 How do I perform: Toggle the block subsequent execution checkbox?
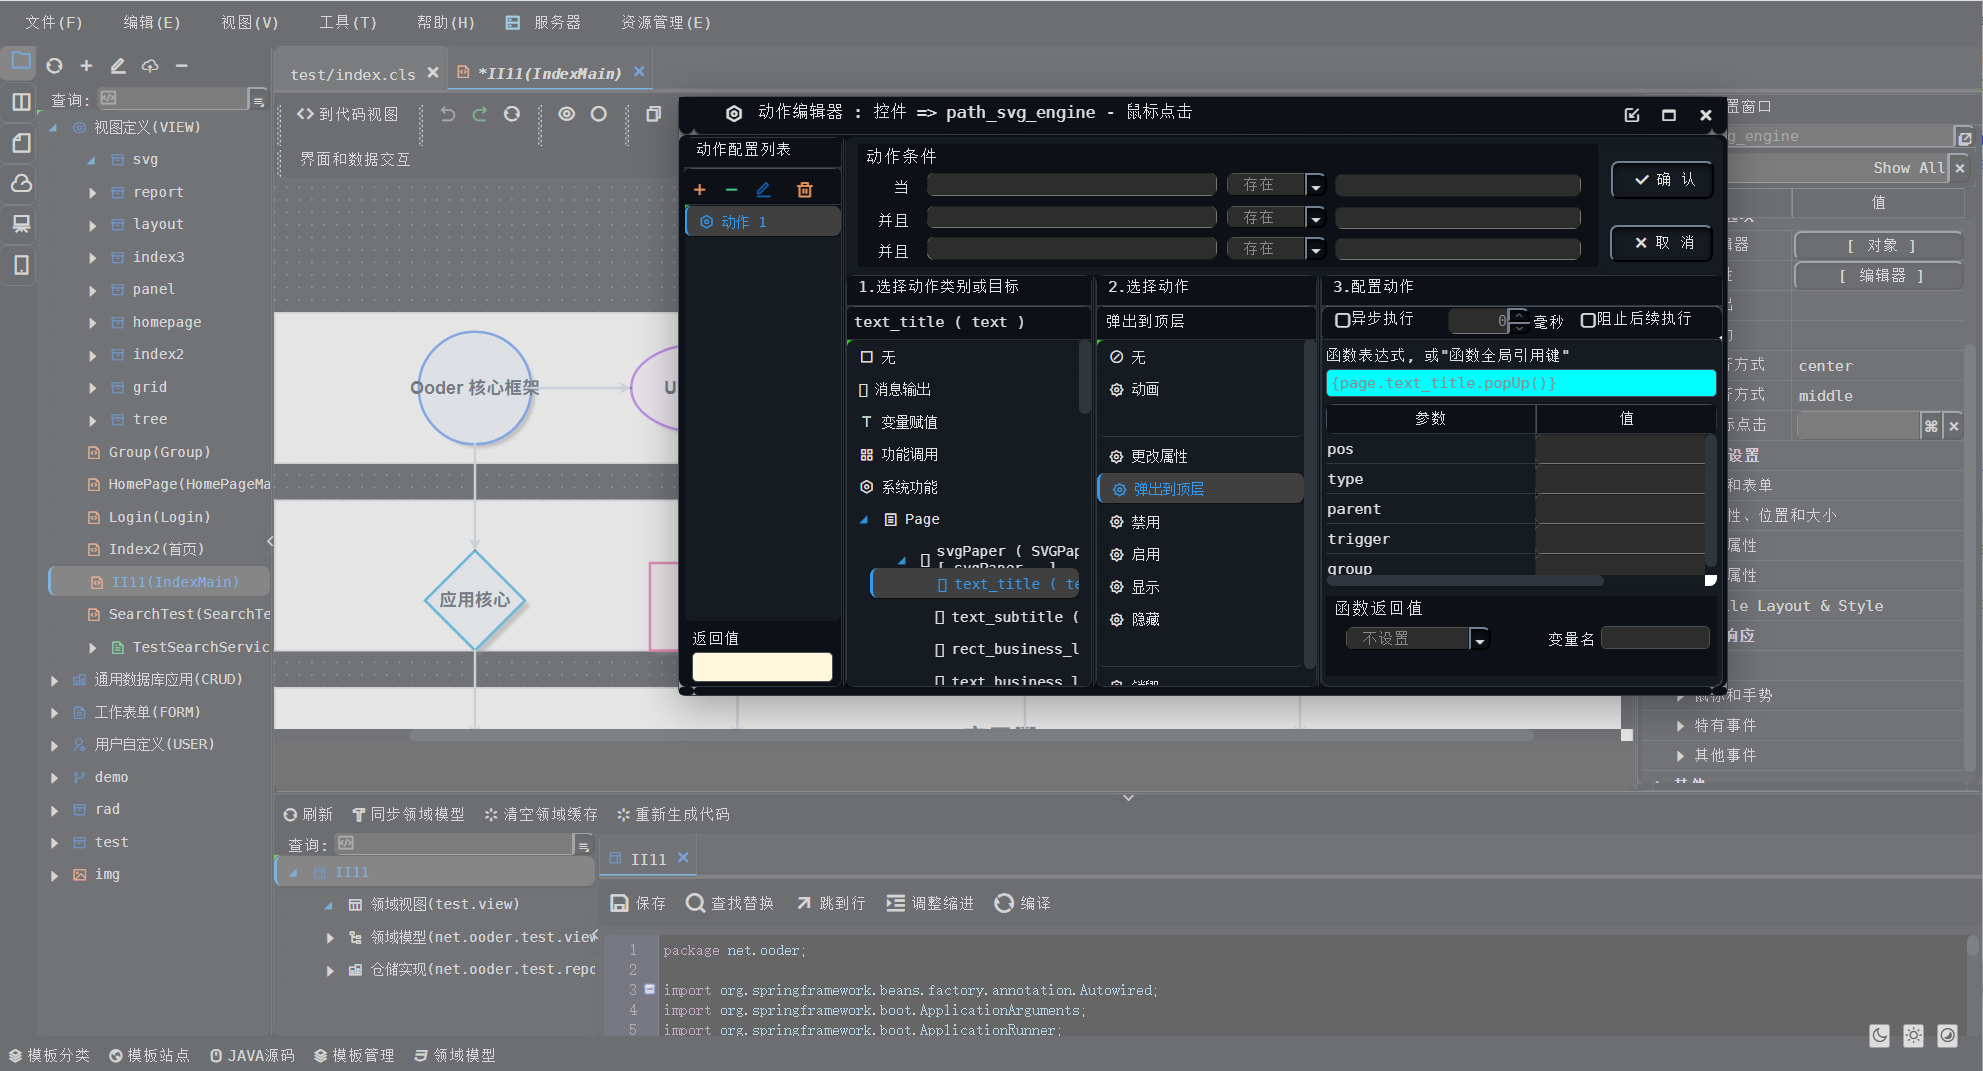tap(1588, 320)
